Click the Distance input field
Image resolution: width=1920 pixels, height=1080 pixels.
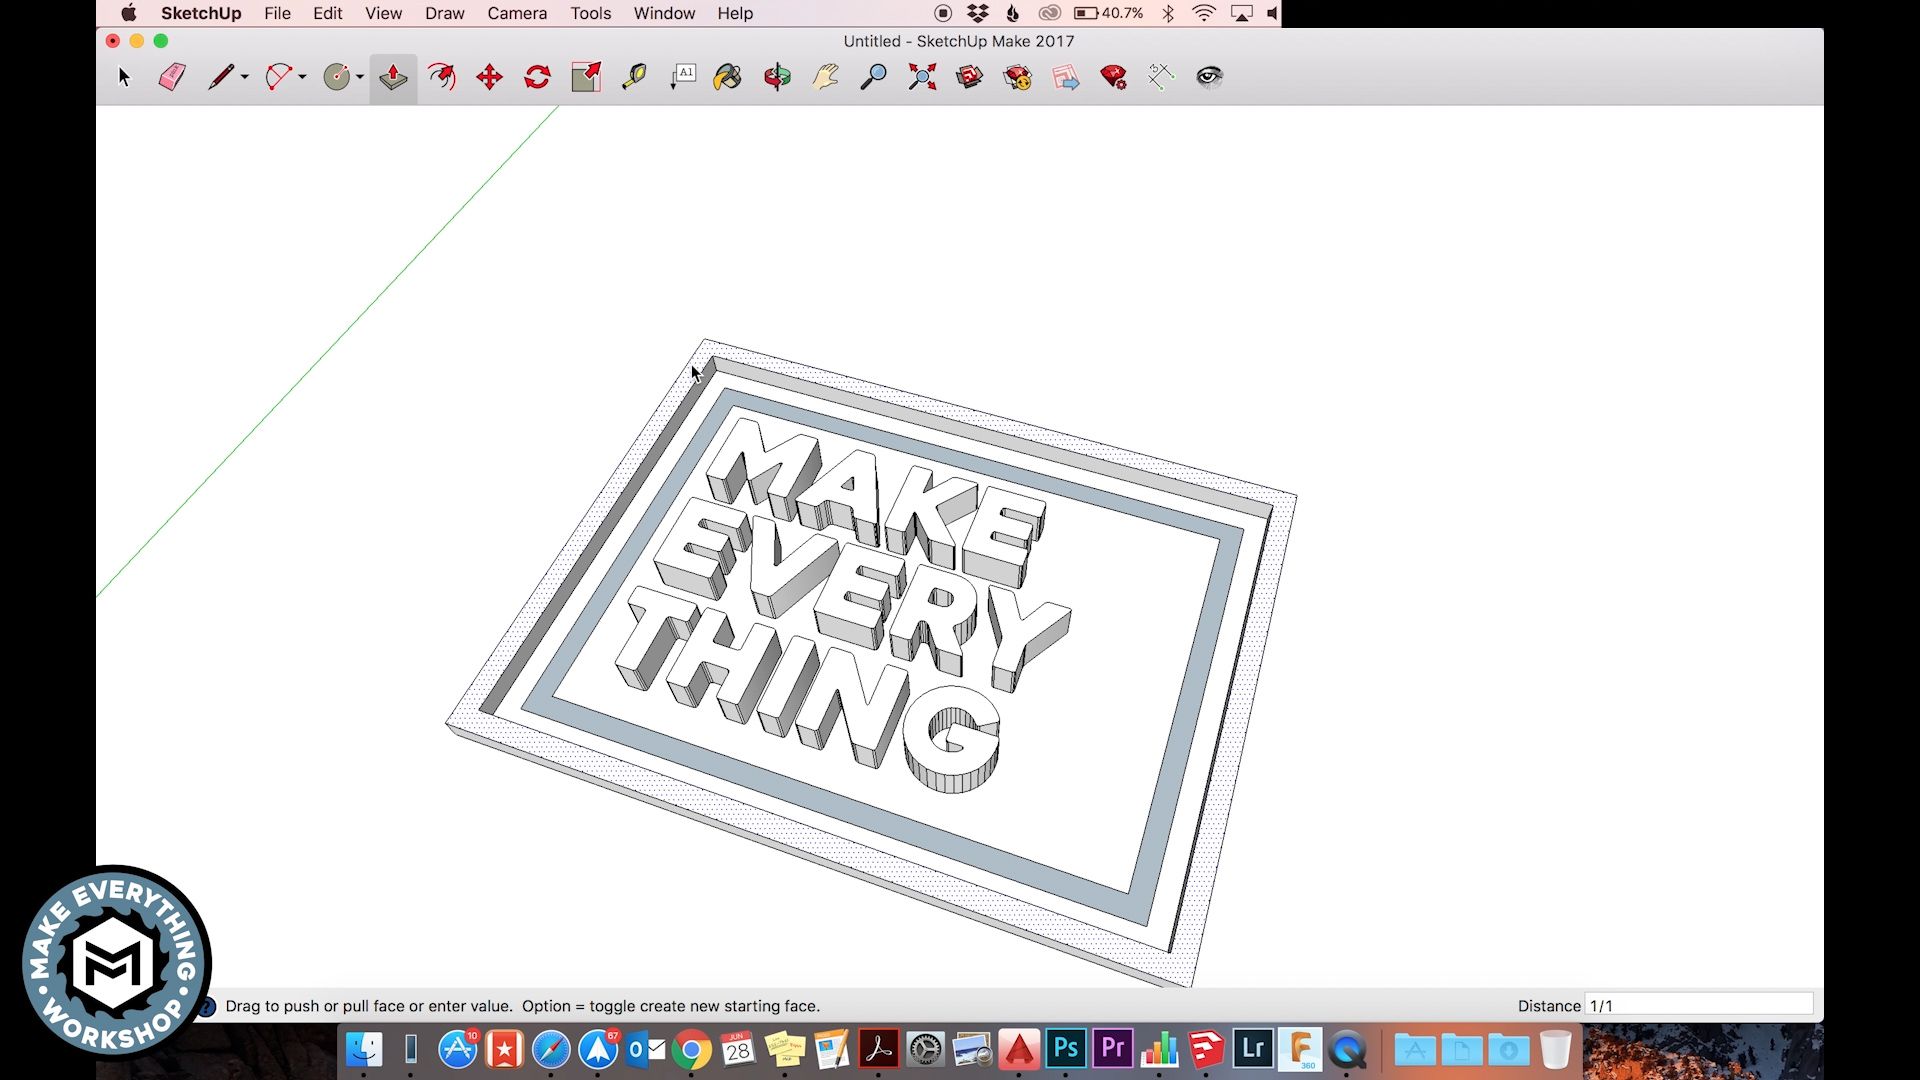click(1700, 1005)
